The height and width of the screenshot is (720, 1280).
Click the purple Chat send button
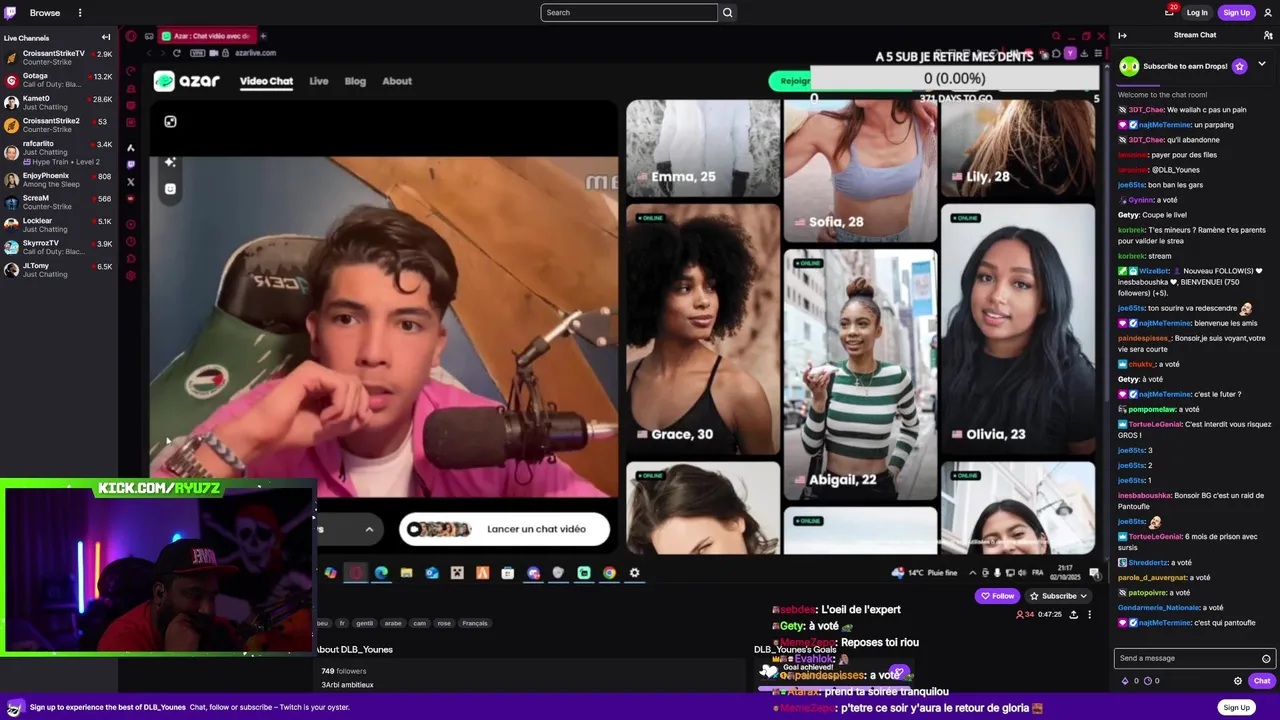pos(1262,681)
